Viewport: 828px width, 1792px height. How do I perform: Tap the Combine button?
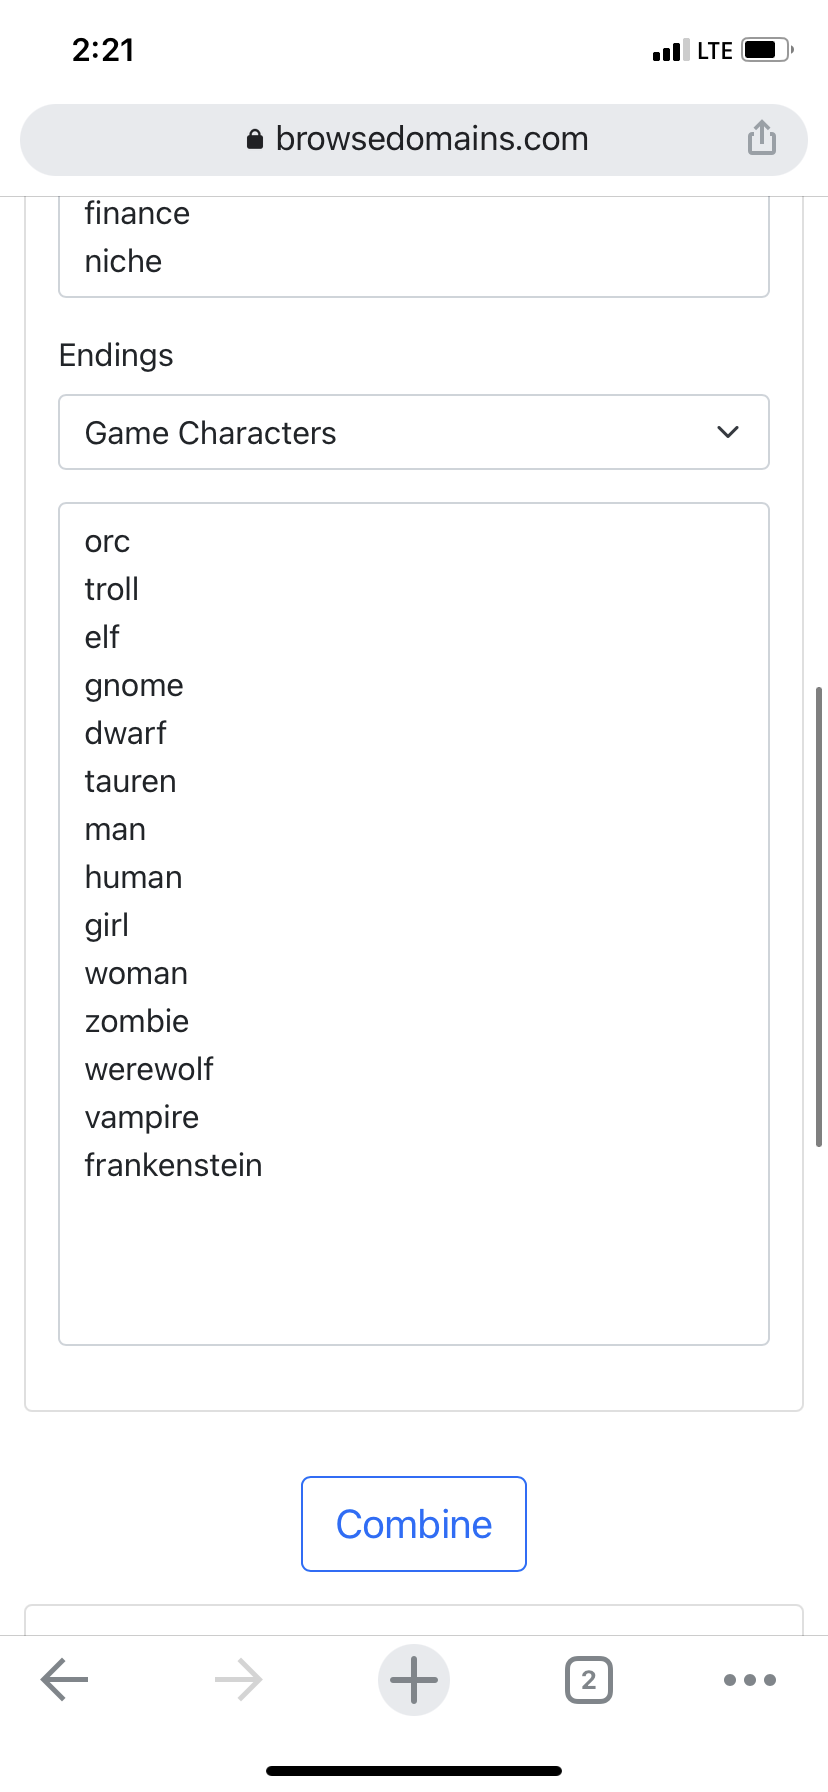pos(414,1523)
